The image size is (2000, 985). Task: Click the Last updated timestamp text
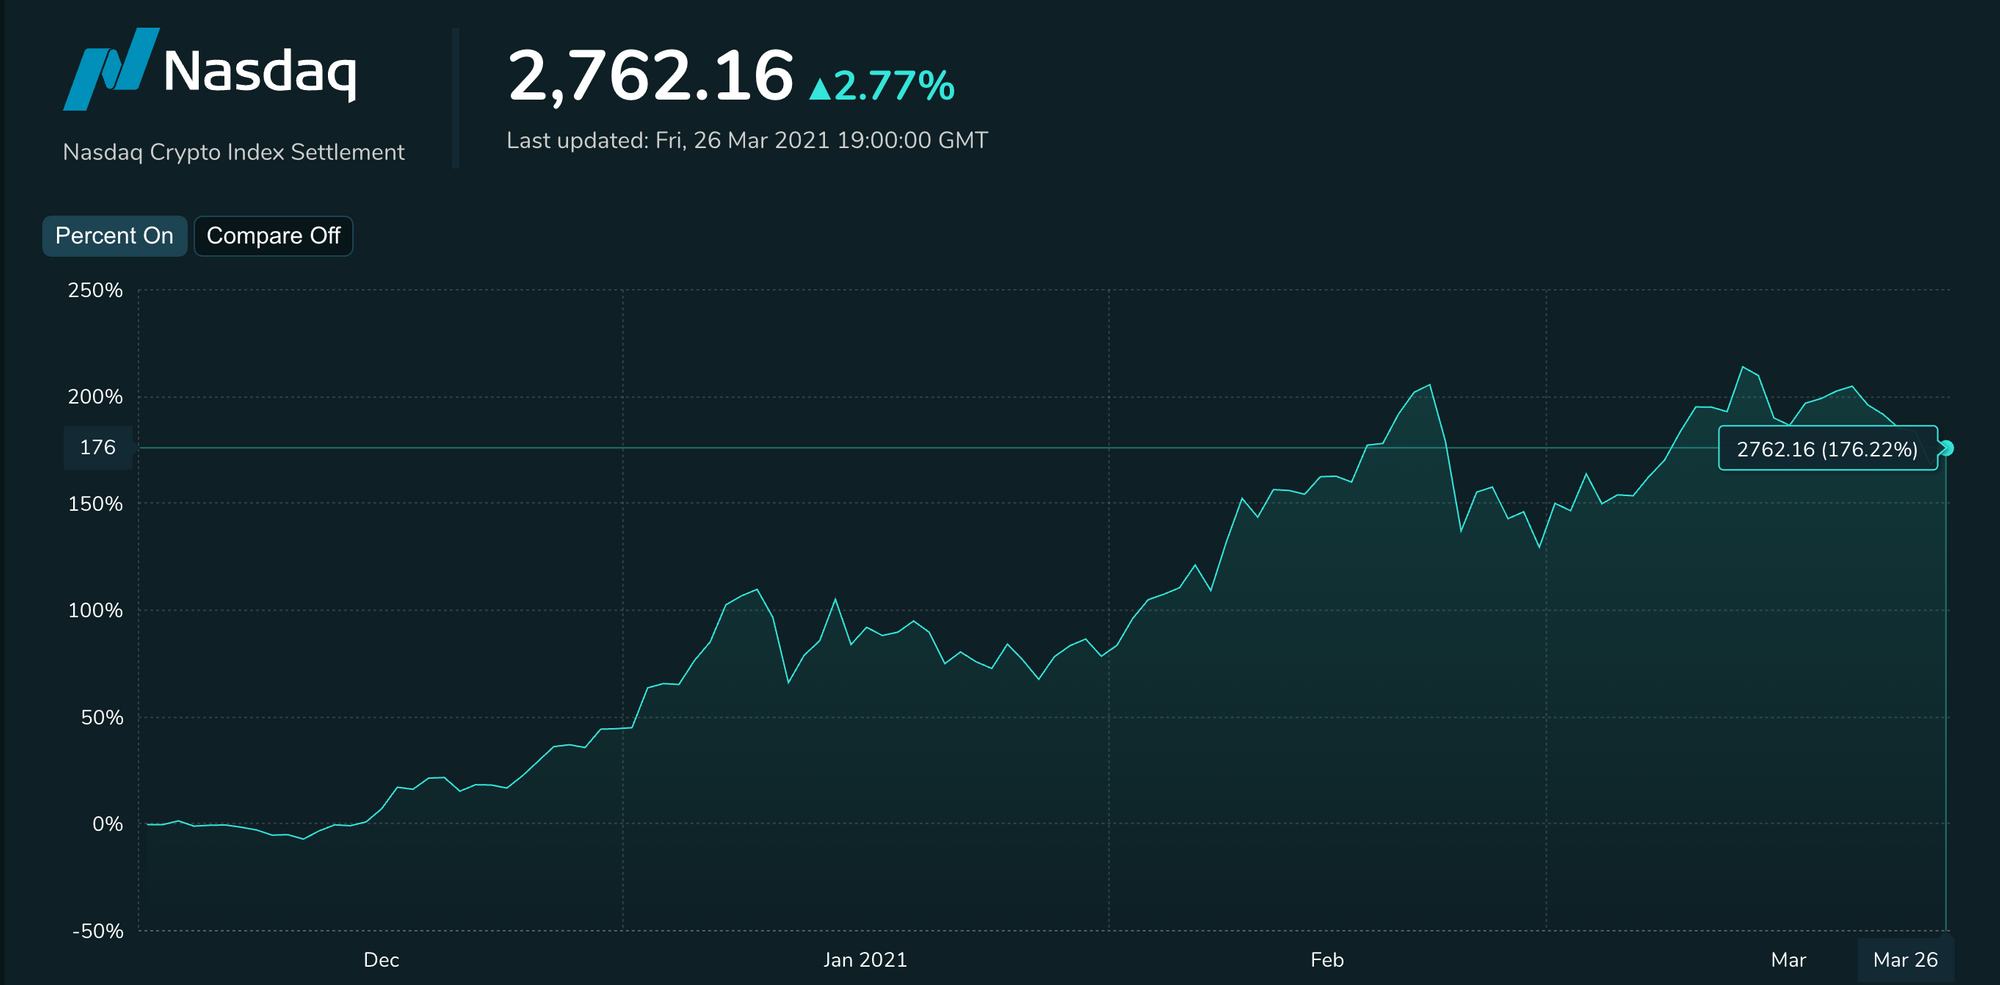click(x=747, y=140)
